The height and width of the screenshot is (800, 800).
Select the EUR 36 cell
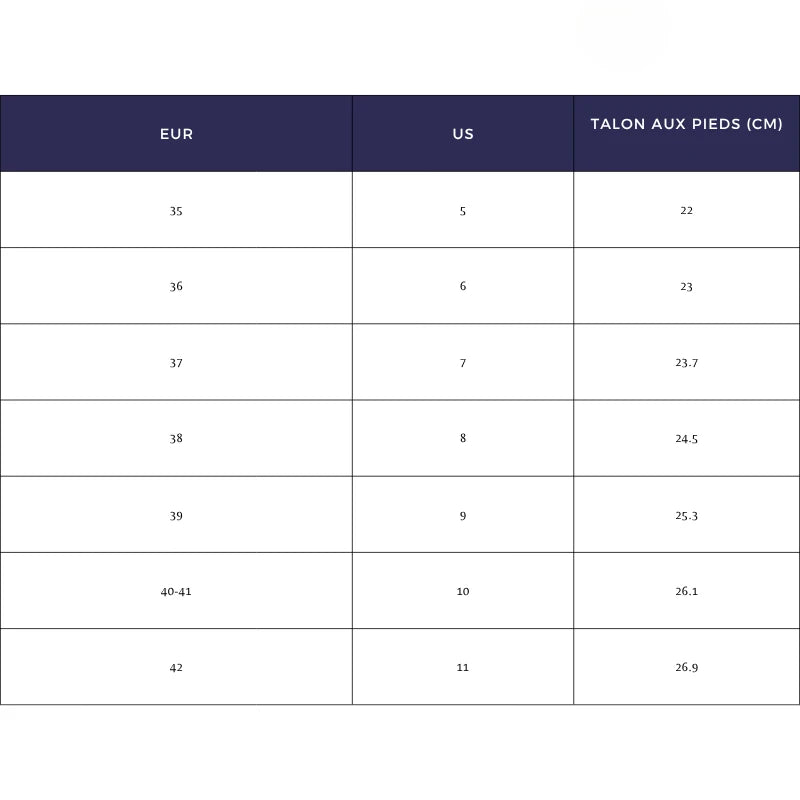pos(176,287)
